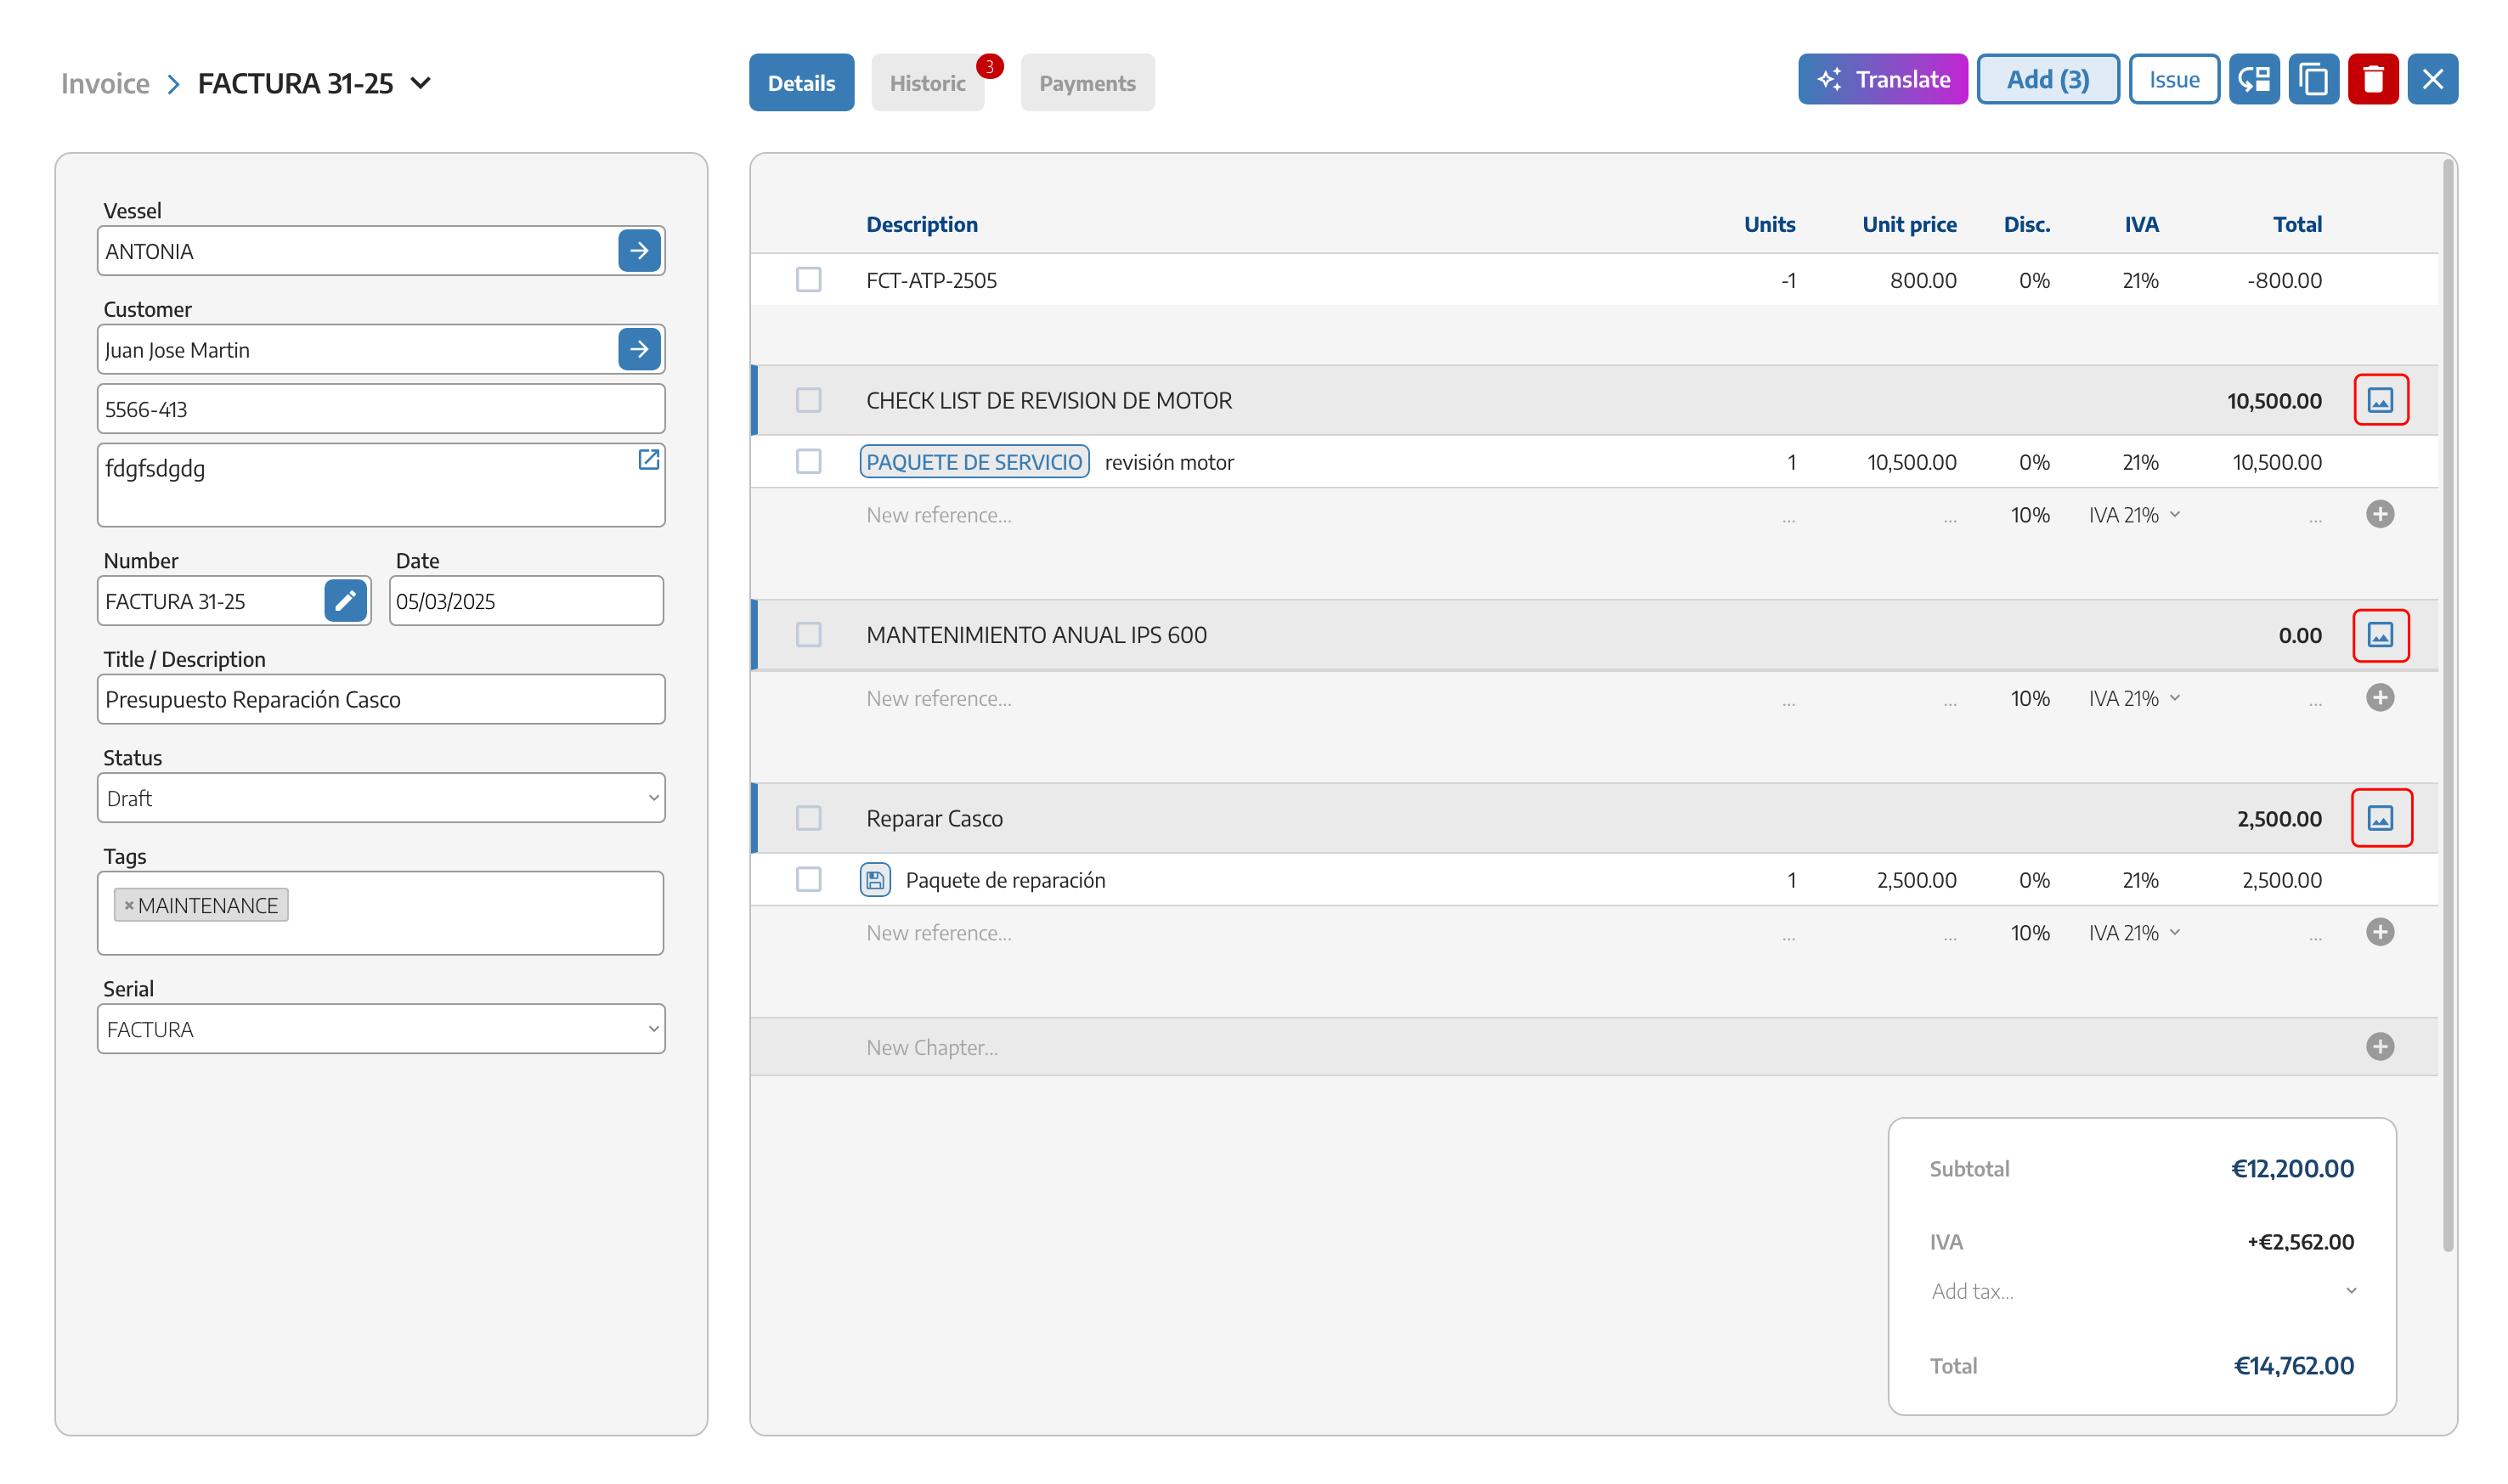Click customer code field 5566-413
The width and height of the screenshot is (2508, 1484).
click(381, 408)
